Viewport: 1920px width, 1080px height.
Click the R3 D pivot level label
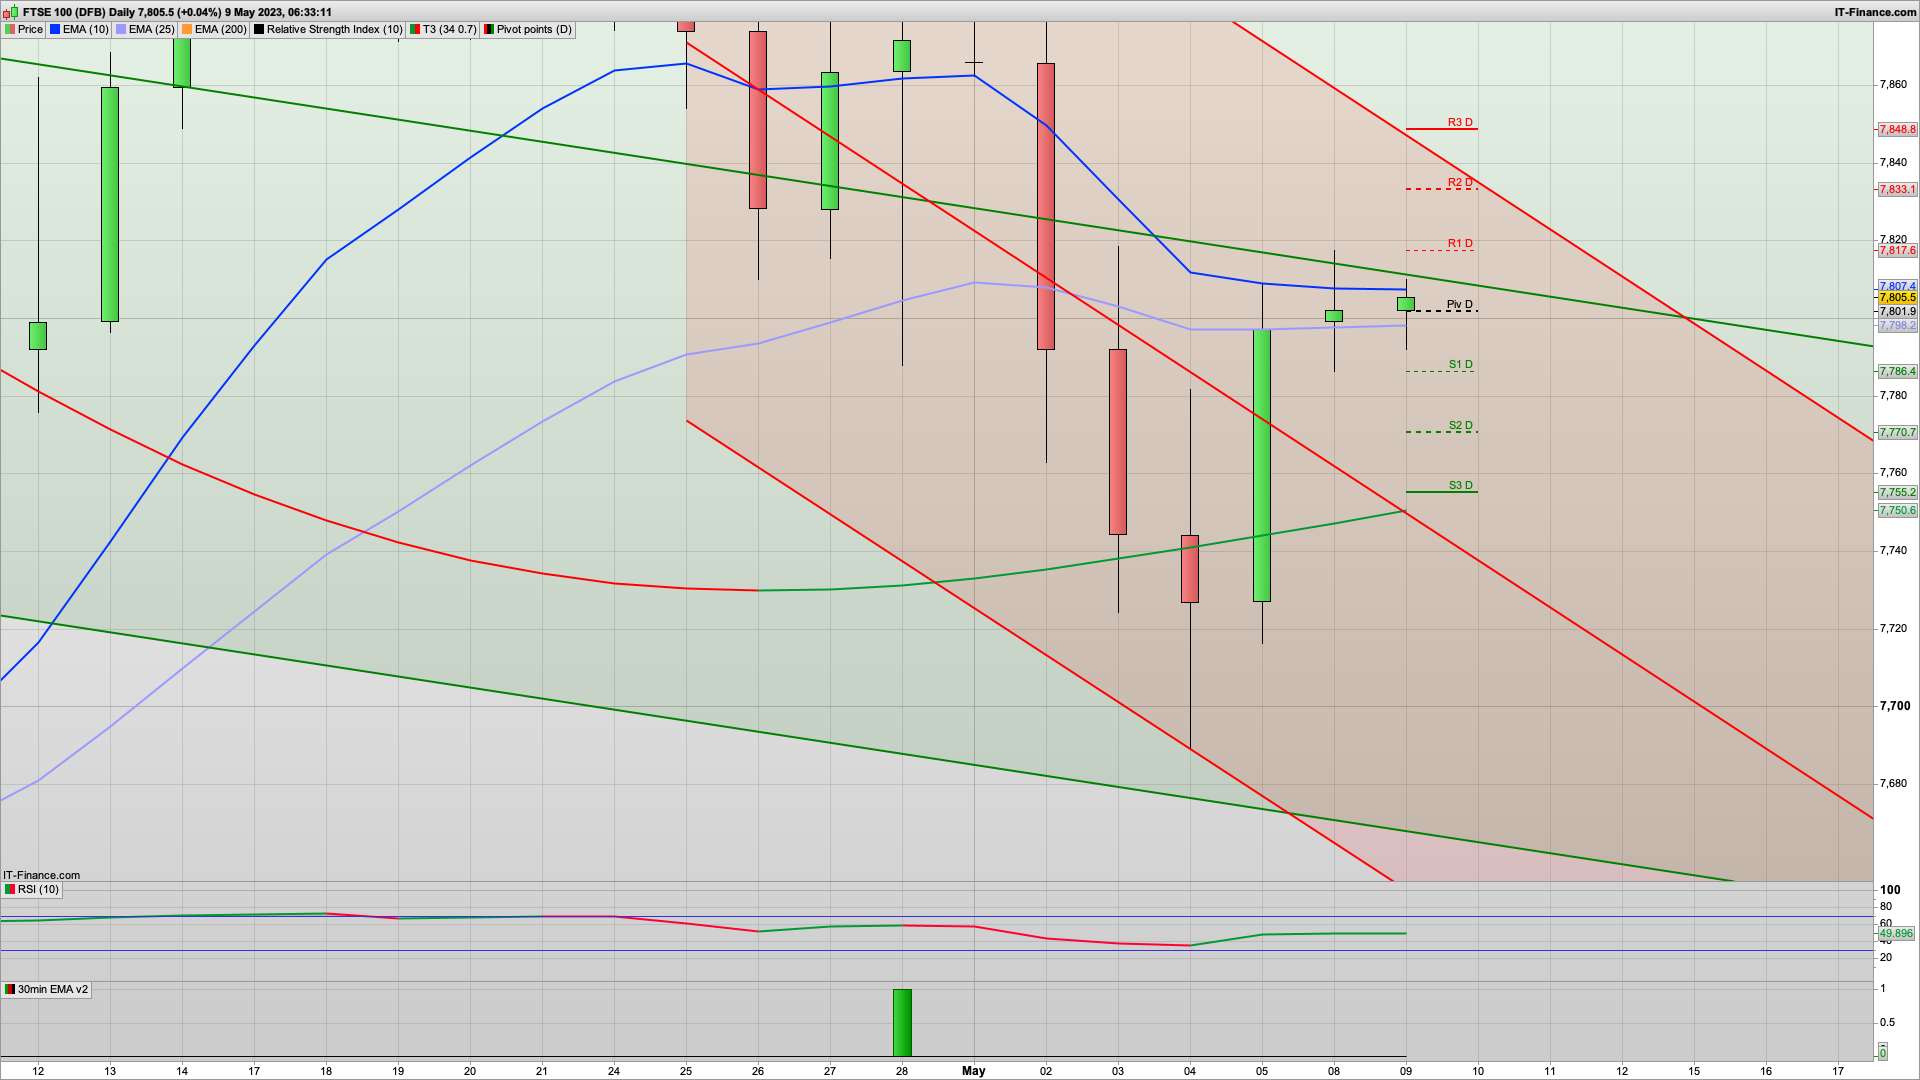1460,122
